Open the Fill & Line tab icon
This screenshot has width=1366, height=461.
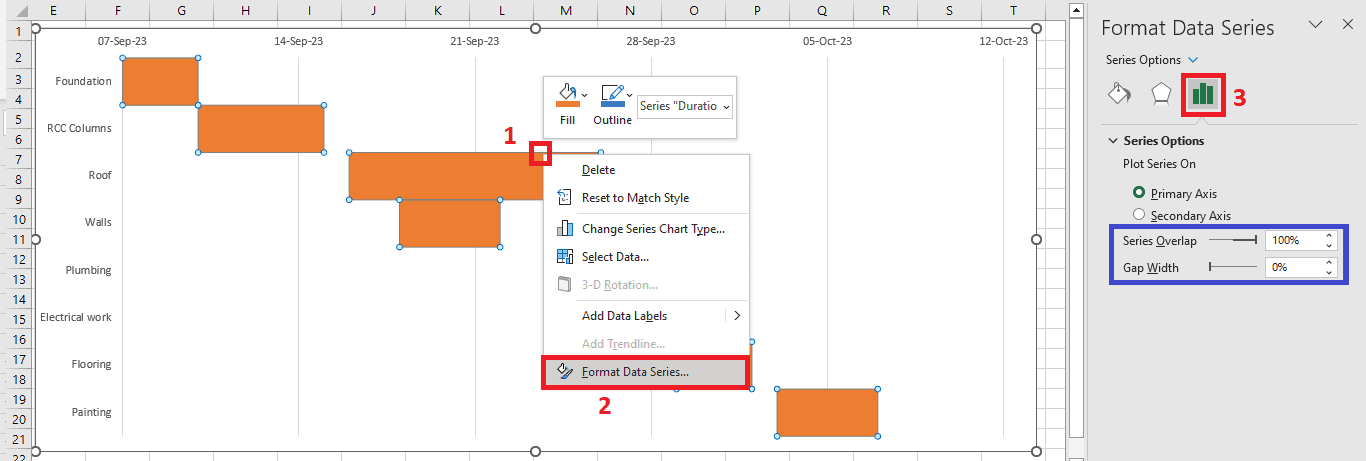tap(1119, 94)
